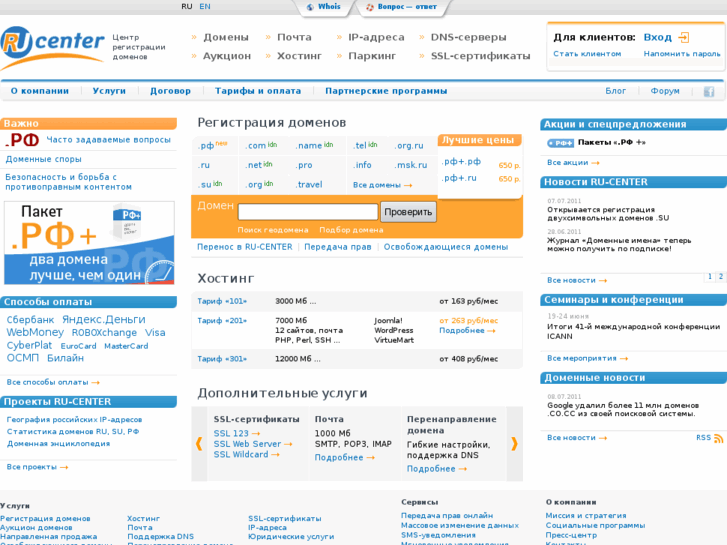Select the .travel domain zone

[309, 185]
